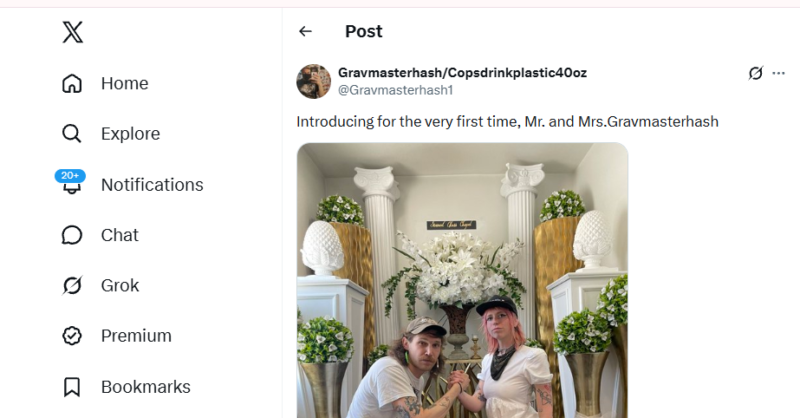This screenshot has height=418, width=800.
Task: Open the author's profile avatar
Action: tap(314, 81)
